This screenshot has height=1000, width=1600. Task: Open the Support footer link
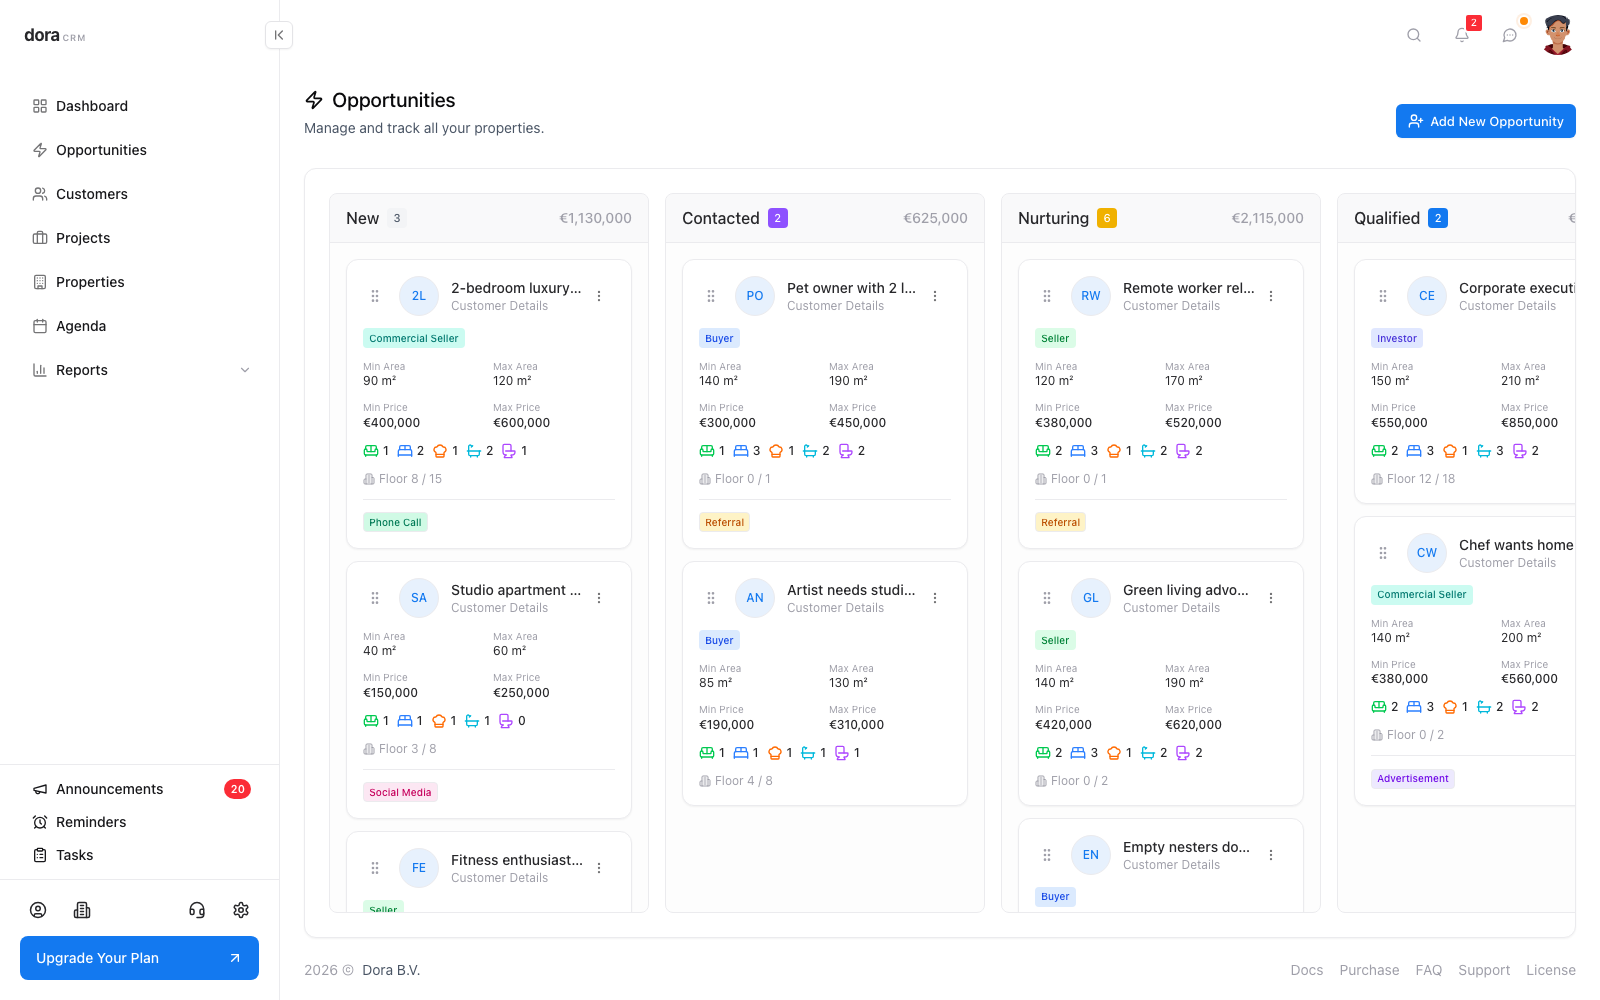(1484, 970)
